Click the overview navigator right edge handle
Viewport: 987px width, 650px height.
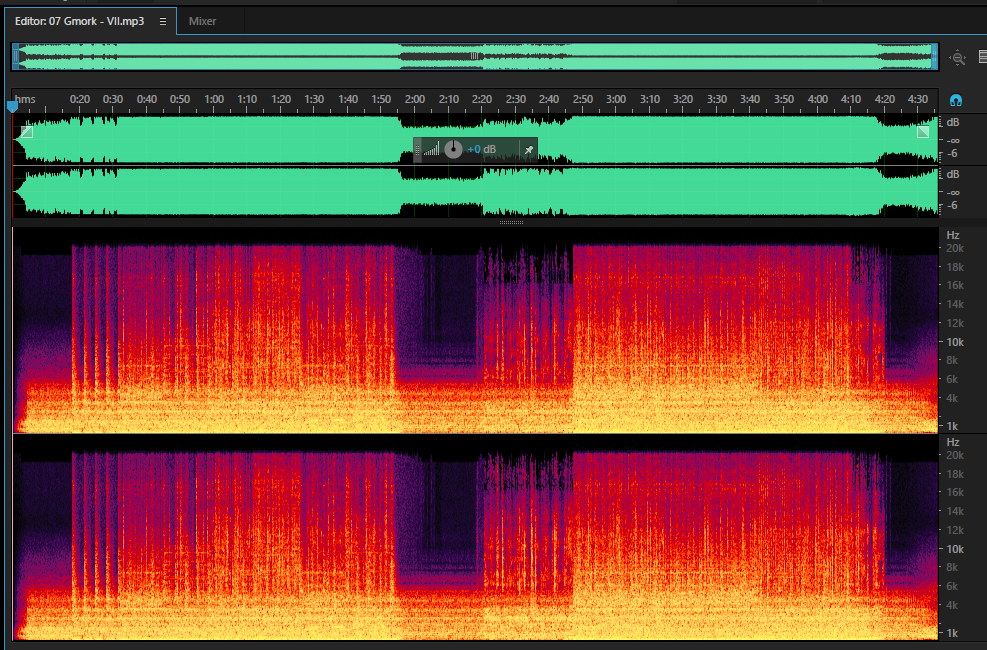coord(934,57)
